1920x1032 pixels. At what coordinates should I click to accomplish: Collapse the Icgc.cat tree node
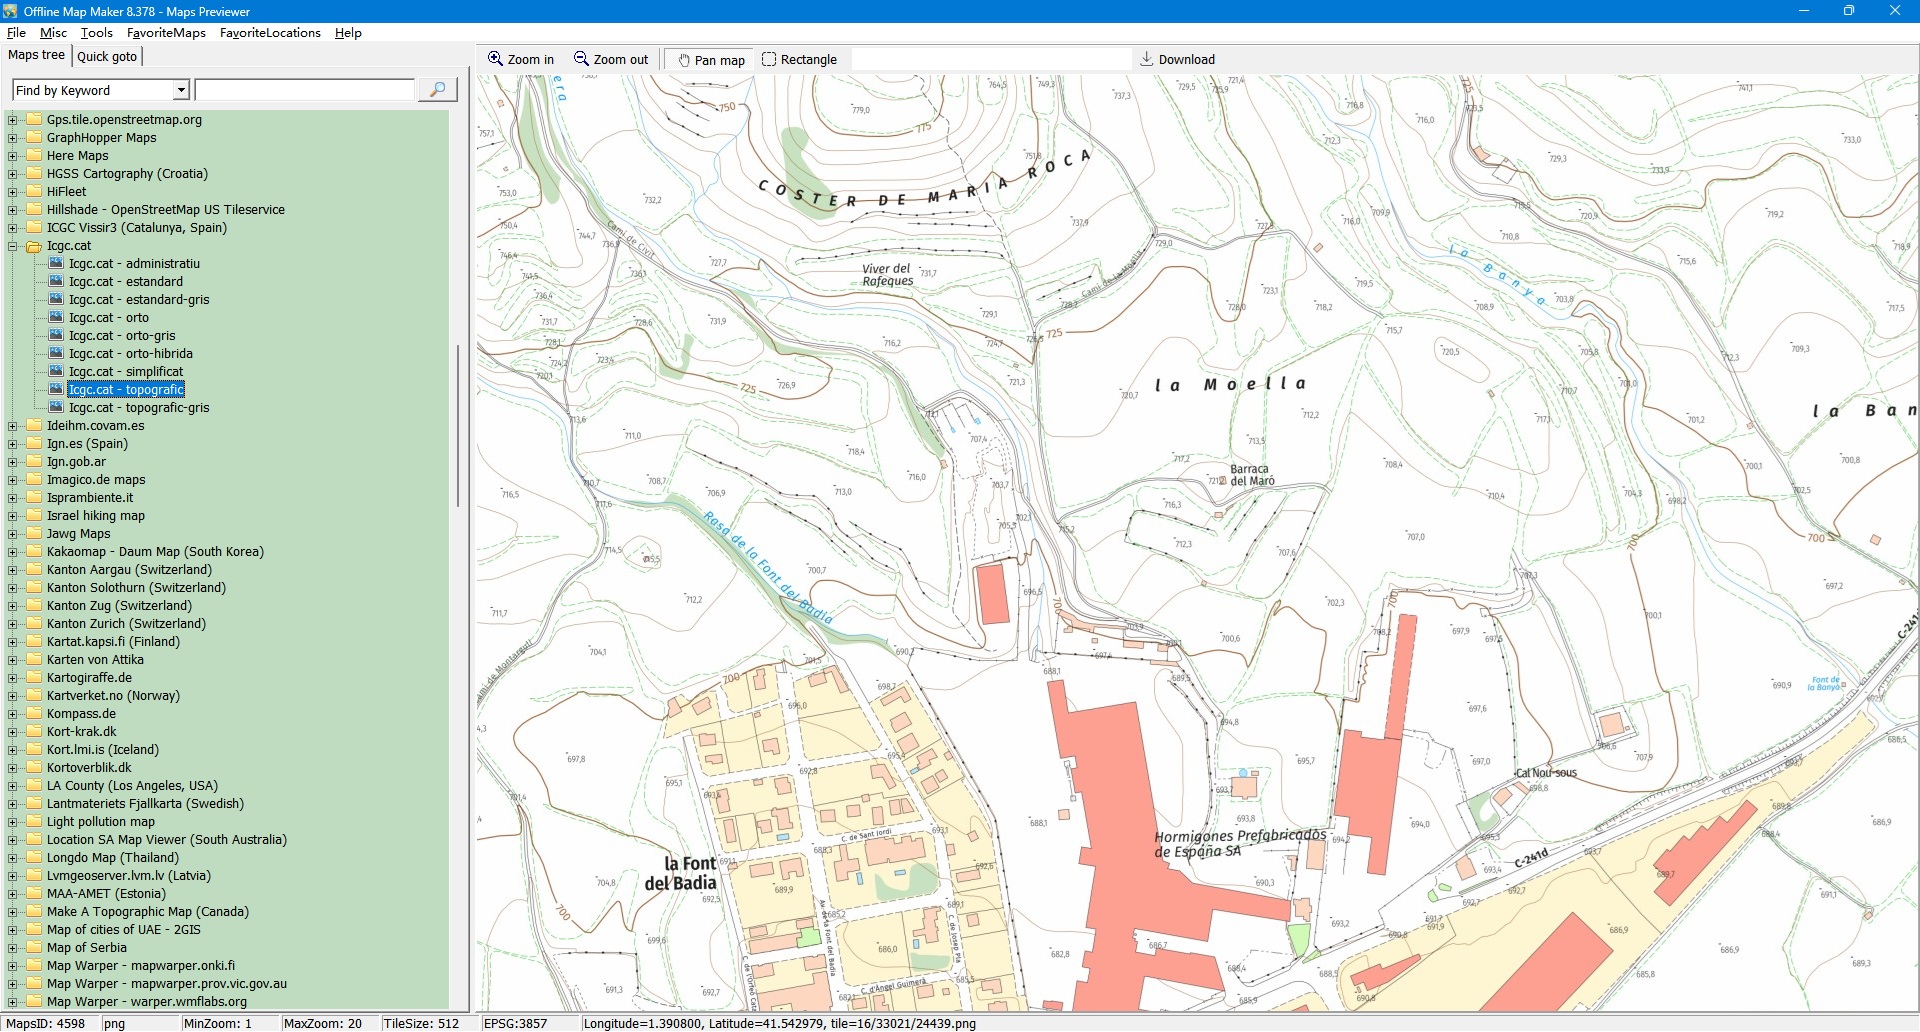tap(13, 246)
